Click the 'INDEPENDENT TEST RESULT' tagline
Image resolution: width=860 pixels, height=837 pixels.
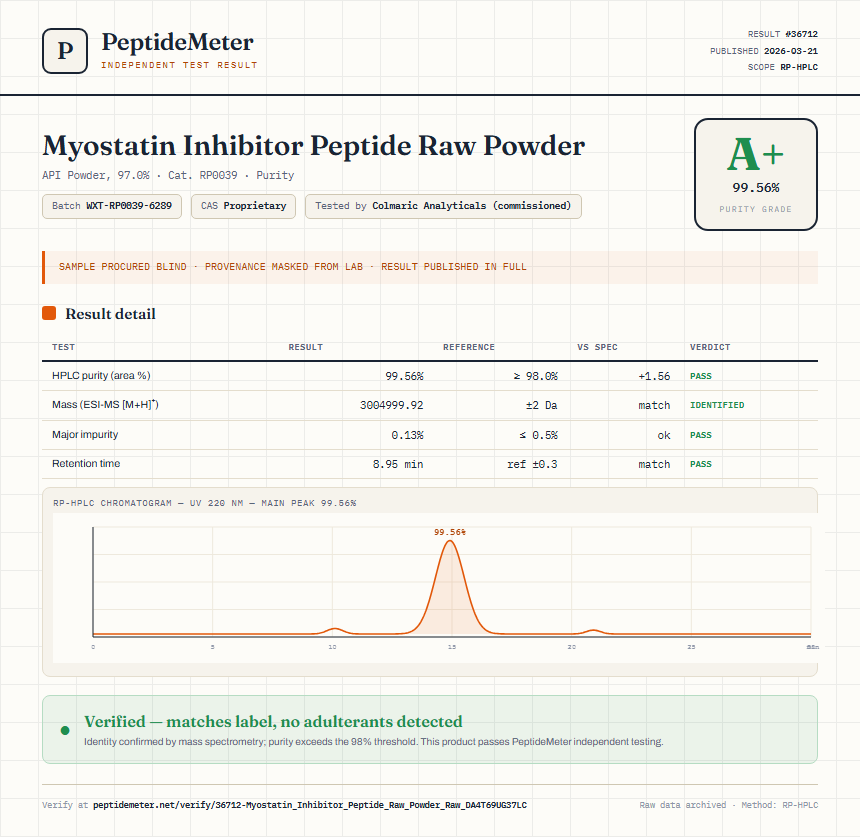tap(179, 65)
